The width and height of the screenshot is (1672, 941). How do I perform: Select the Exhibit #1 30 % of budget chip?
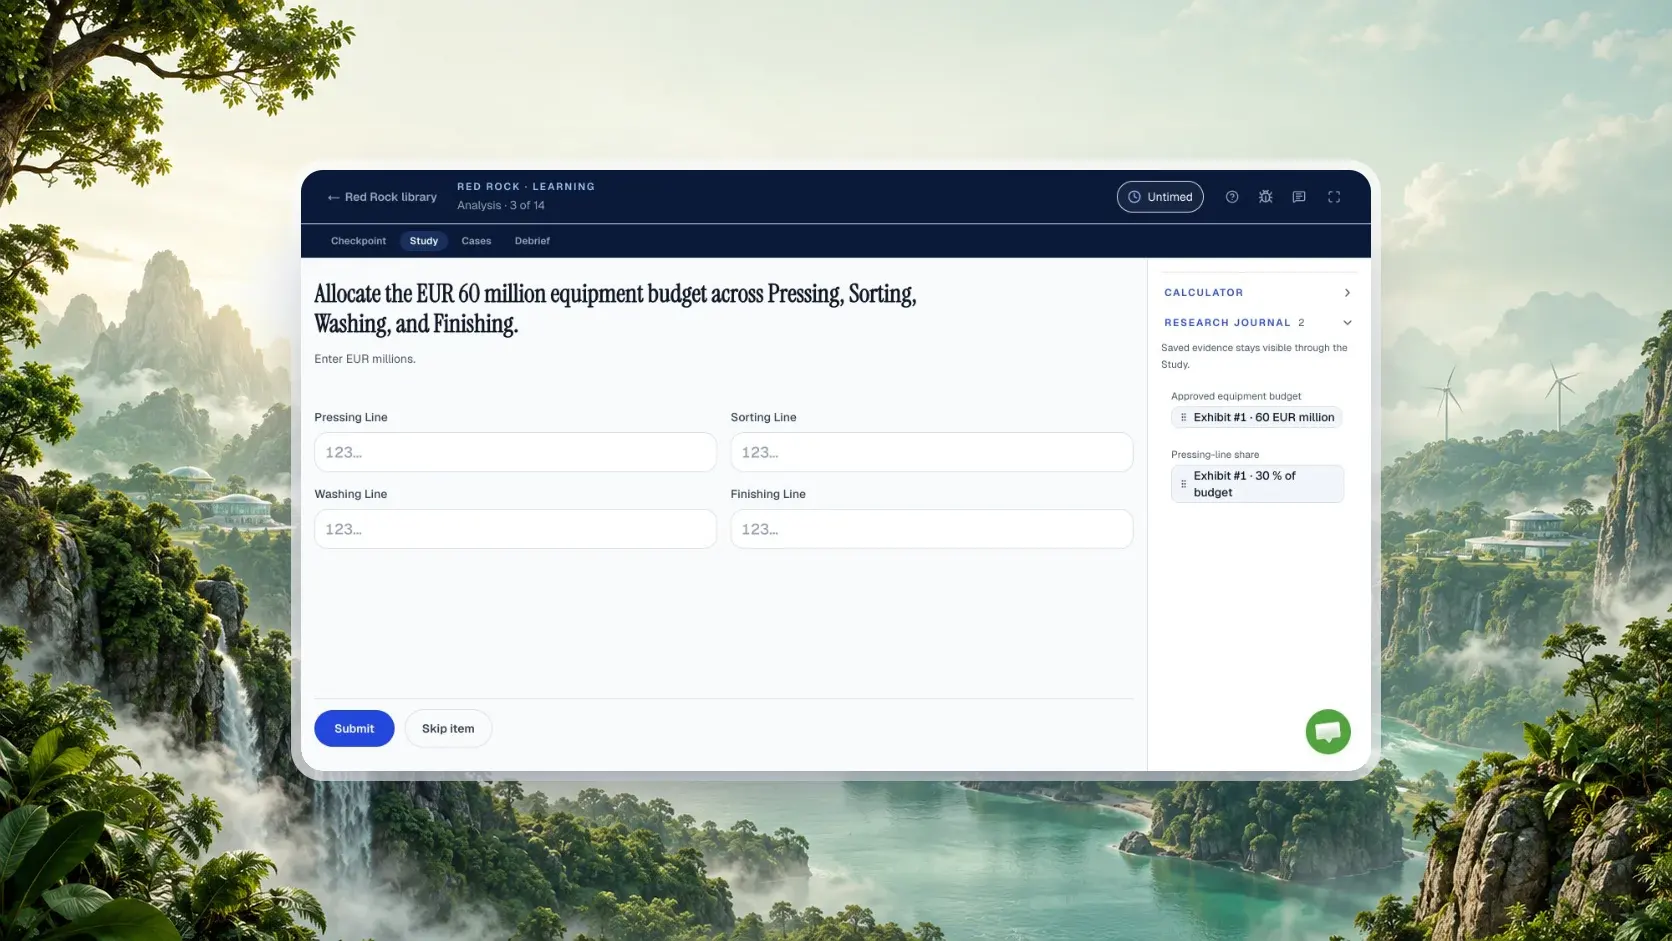pos(1257,484)
